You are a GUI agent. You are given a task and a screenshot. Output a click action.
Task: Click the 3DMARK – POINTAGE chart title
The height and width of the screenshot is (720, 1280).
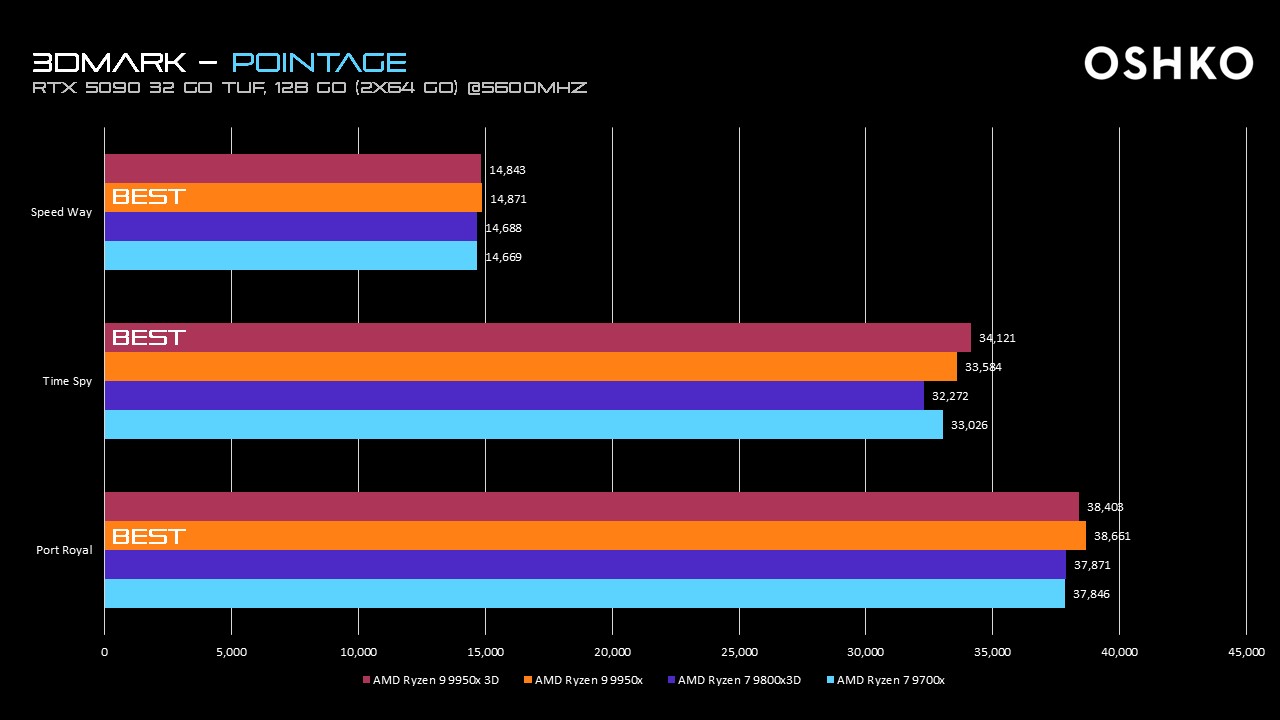[x=219, y=62]
